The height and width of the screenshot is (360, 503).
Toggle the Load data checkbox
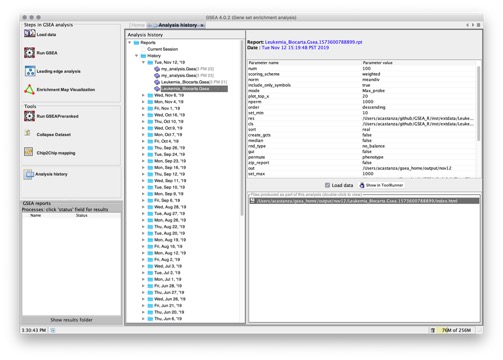coord(327,185)
